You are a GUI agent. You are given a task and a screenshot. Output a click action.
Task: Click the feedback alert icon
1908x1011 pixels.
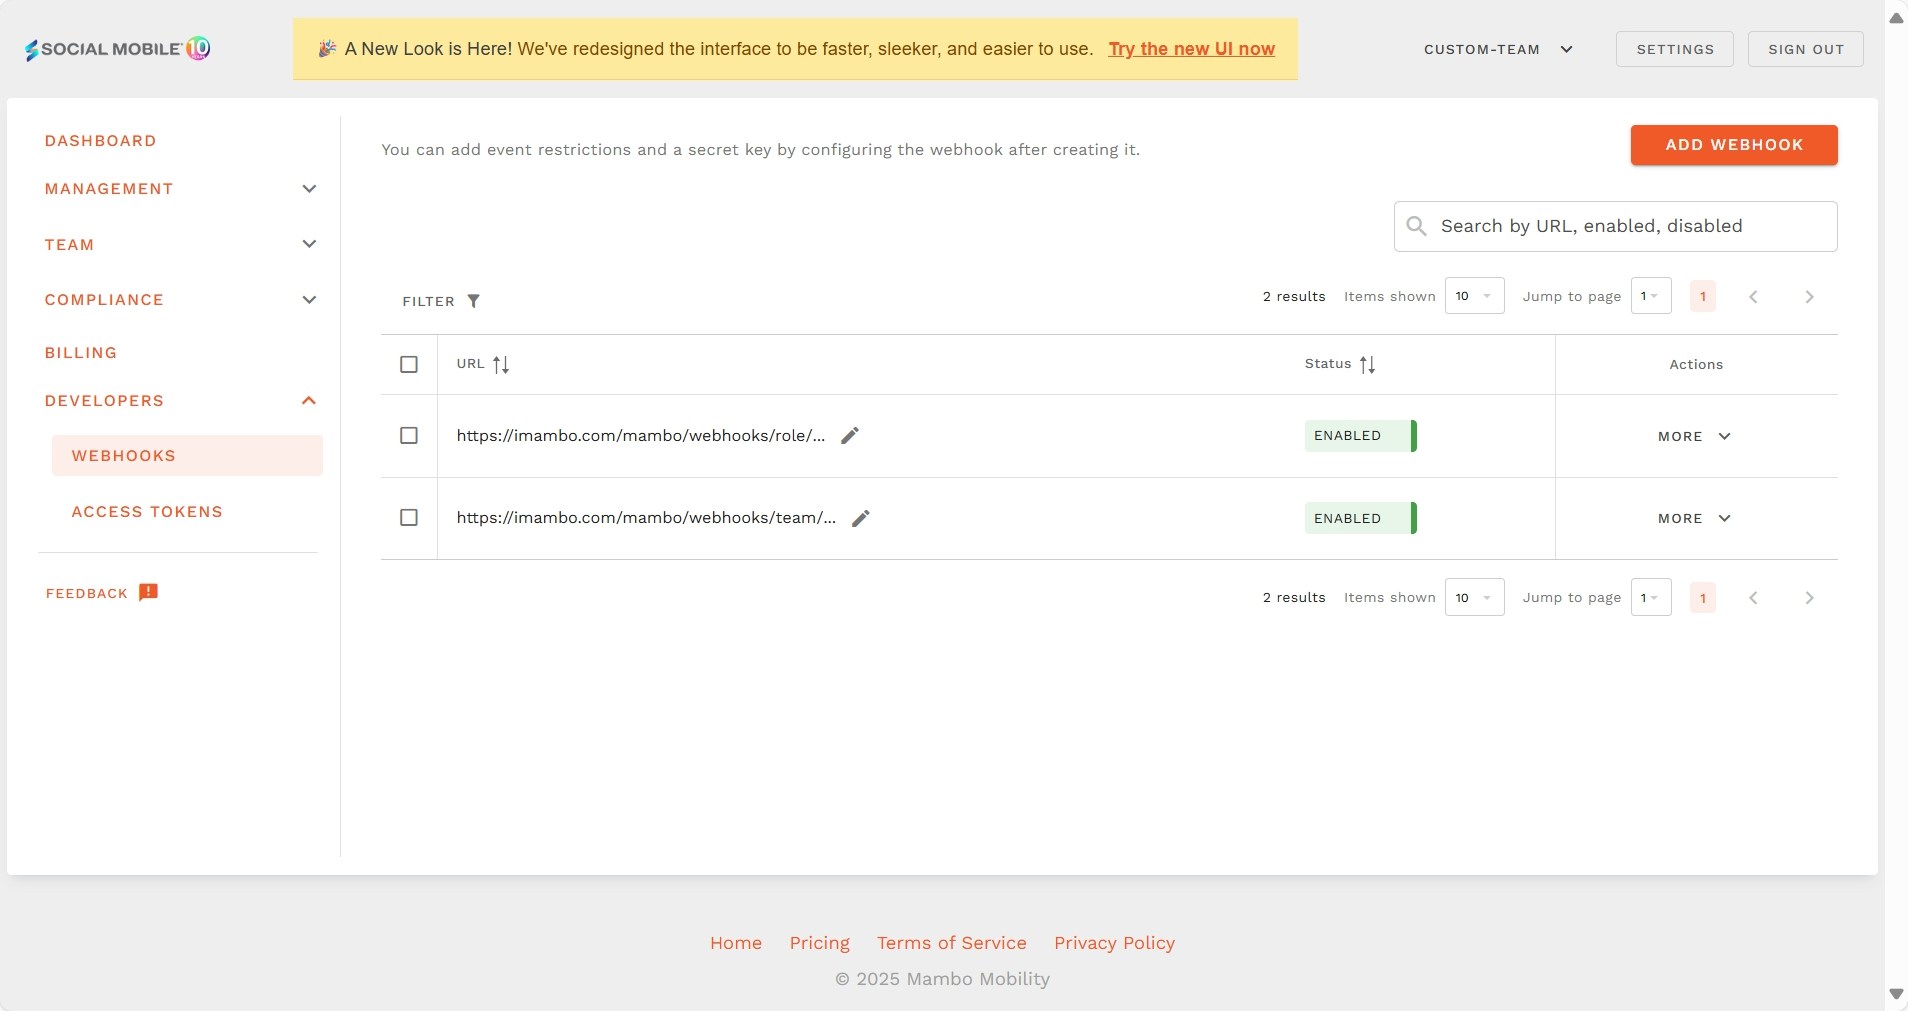148,591
